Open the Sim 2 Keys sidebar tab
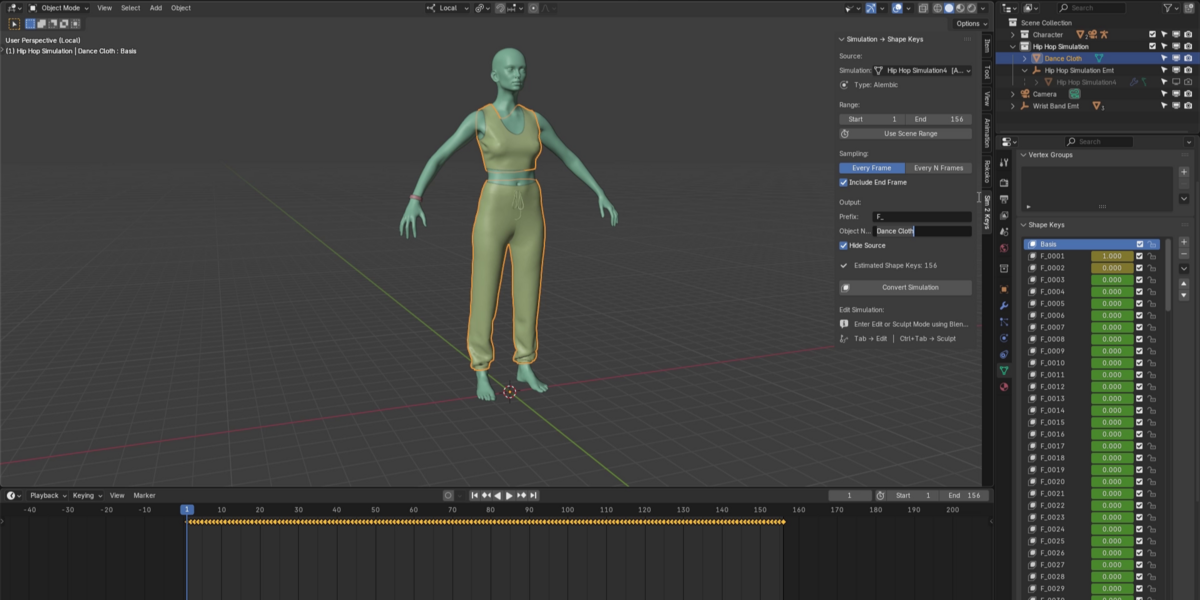Image resolution: width=1200 pixels, height=600 pixels. pyautogui.click(x=987, y=212)
